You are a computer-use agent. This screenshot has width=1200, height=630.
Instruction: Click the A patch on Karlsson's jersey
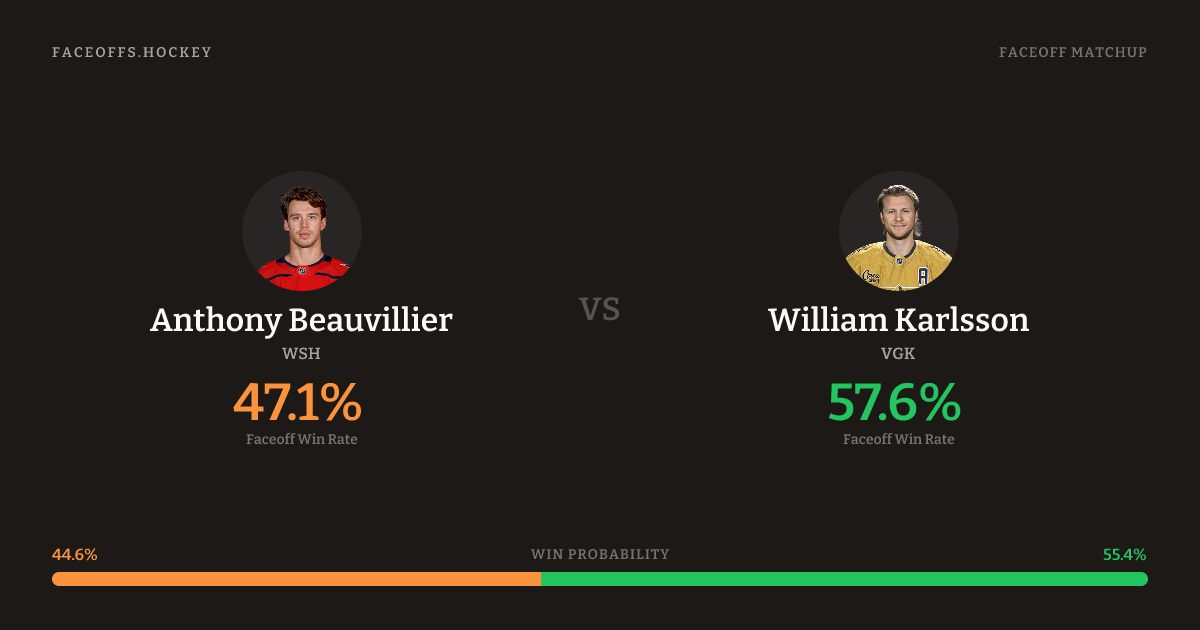point(923,275)
